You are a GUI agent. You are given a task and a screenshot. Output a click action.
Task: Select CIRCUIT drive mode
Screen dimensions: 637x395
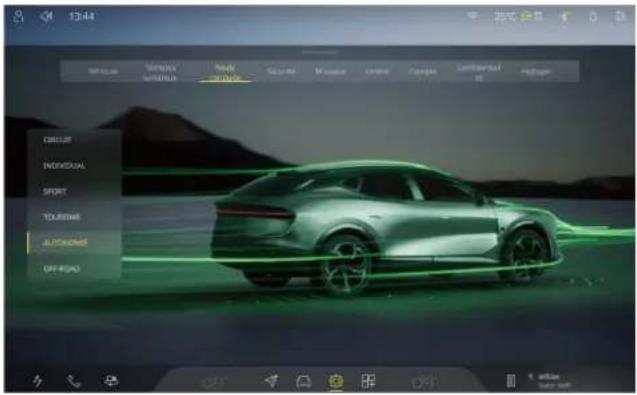[x=57, y=140]
